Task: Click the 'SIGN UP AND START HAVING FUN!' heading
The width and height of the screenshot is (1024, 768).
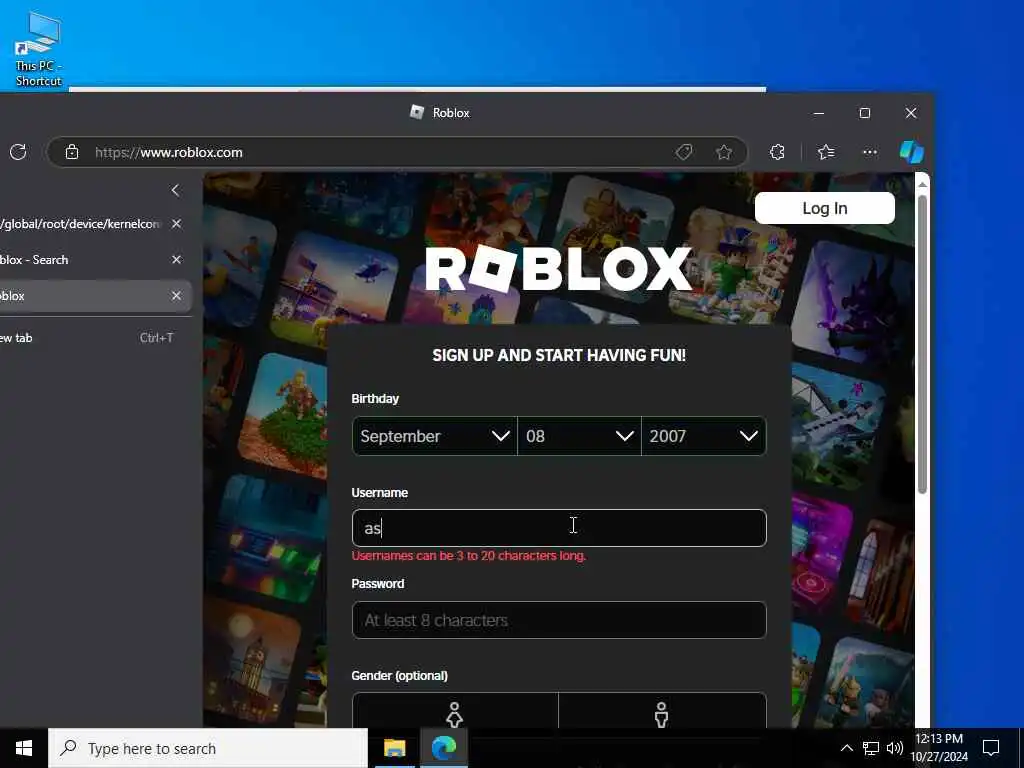Action: point(559,355)
